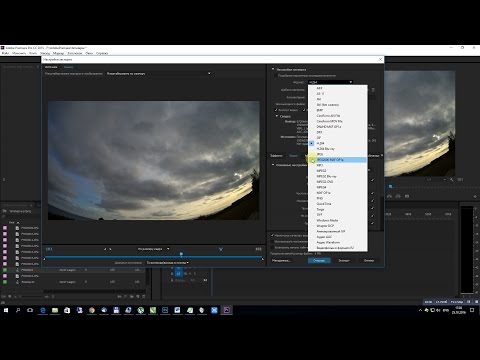This screenshot has height=360, width=480.
Task: Open the program monitor wrench settings
Action: [452, 180]
